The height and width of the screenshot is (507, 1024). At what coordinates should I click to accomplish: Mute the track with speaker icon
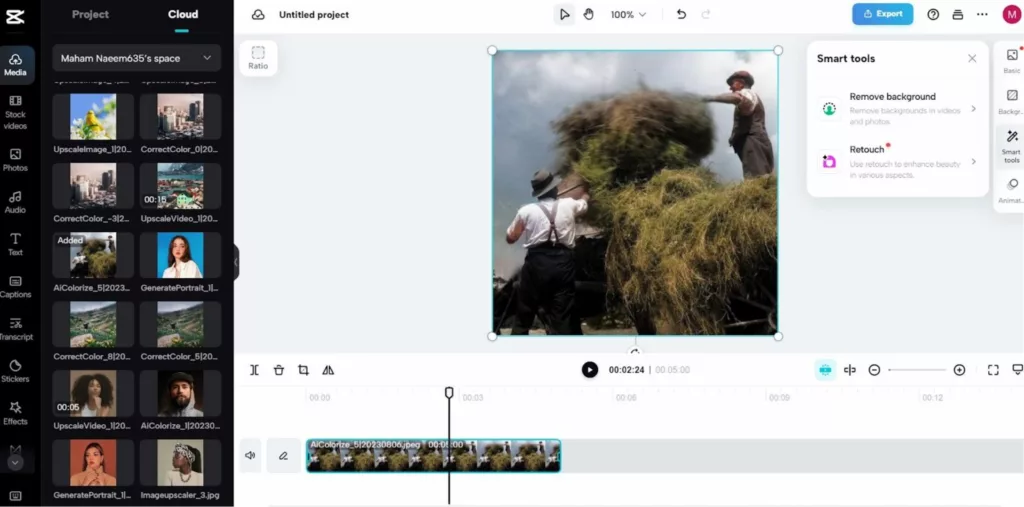point(250,456)
